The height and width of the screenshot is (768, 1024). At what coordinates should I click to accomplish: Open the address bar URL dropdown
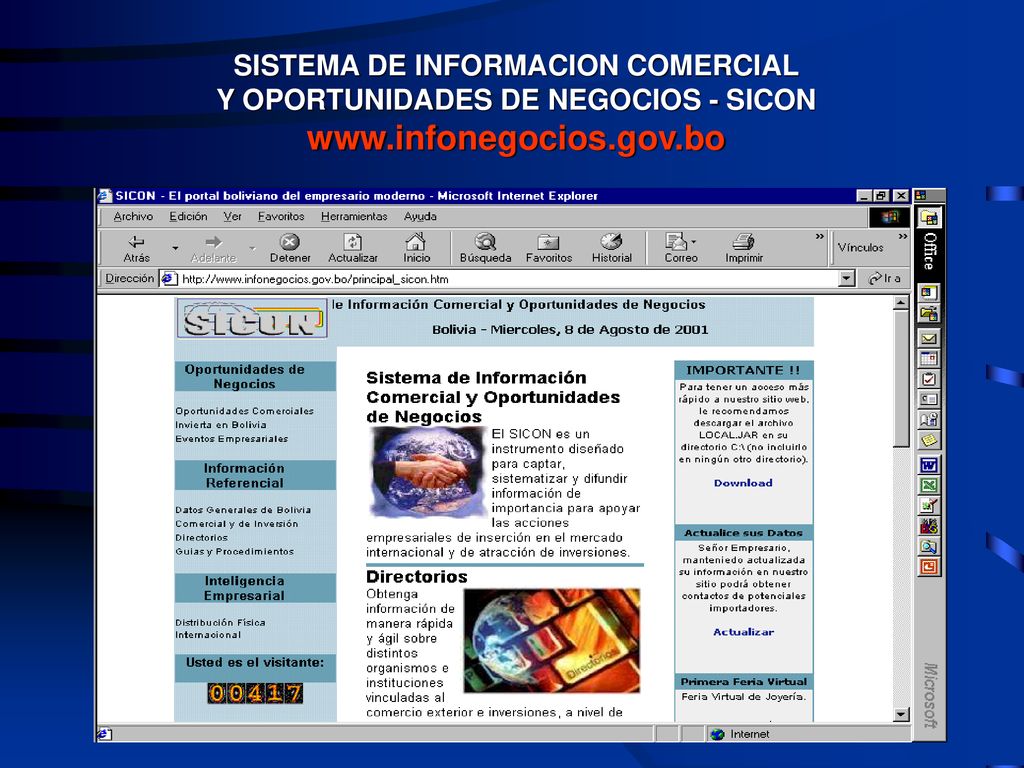tap(846, 279)
